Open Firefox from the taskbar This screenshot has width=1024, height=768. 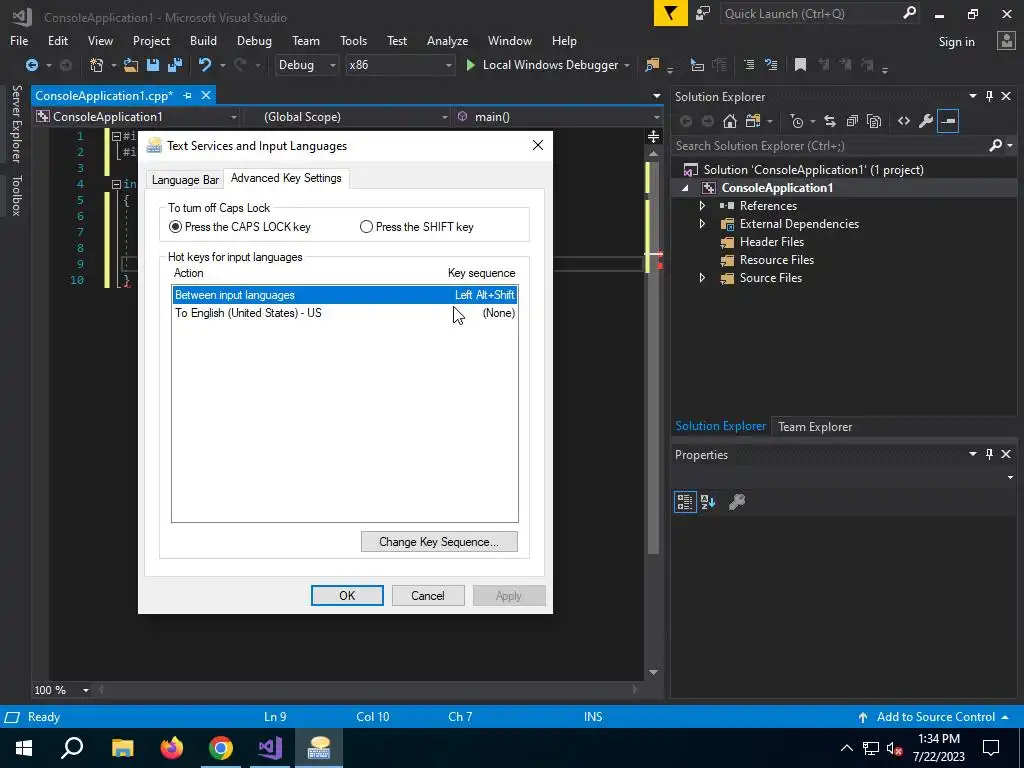click(x=172, y=748)
